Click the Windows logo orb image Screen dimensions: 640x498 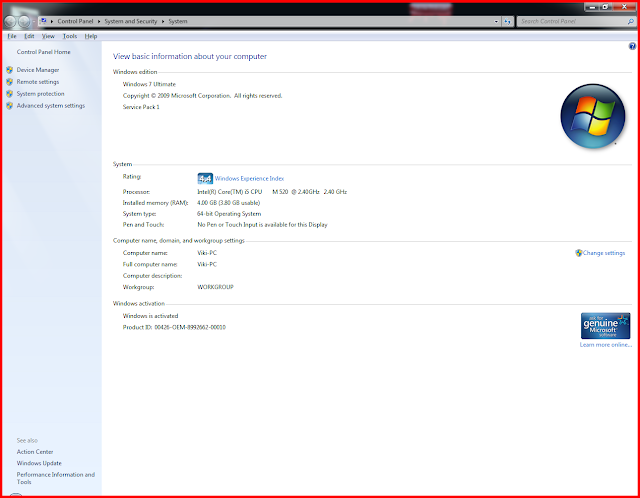pyautogui.click(x=593, y=116)
